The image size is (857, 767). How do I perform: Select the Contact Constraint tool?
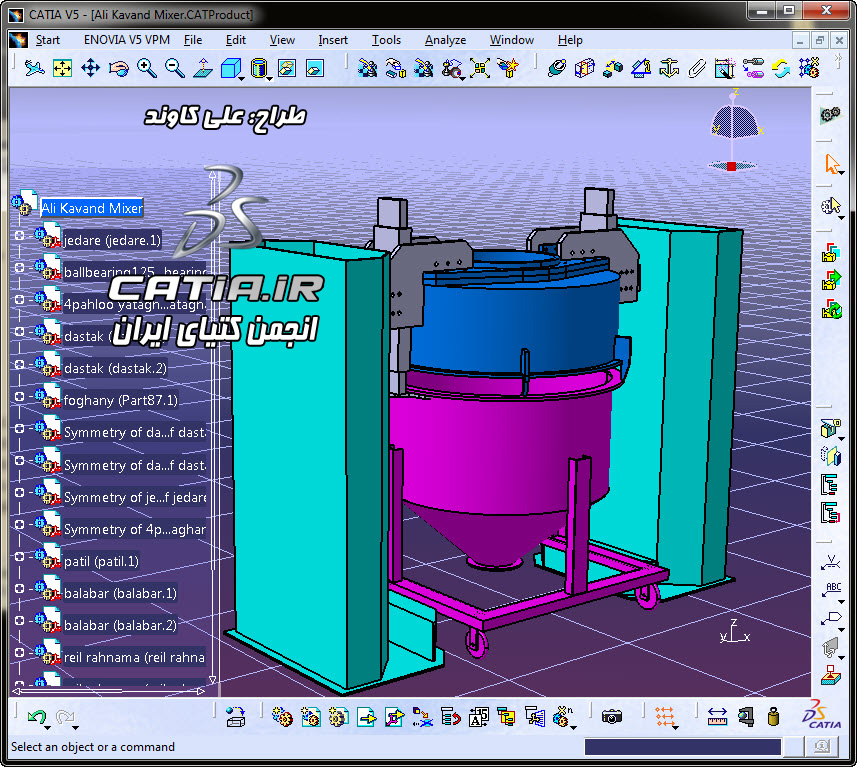[584, 68]
